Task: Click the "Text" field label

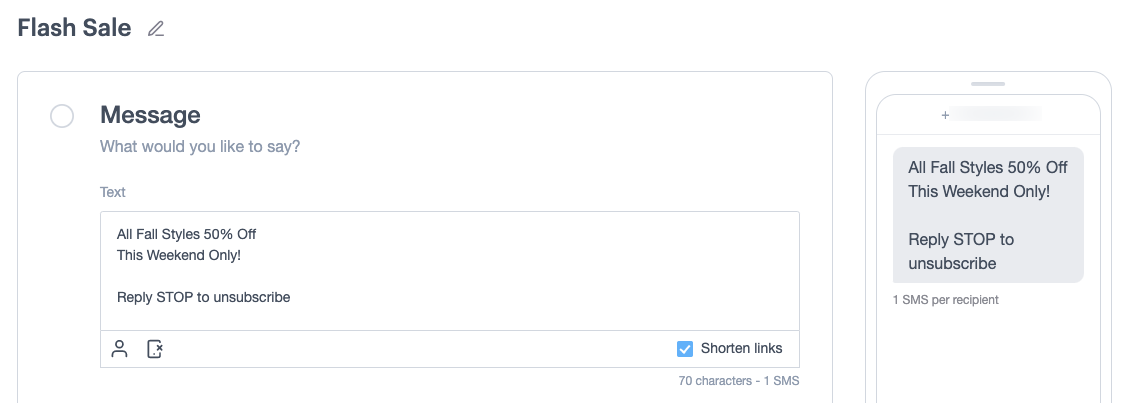Action: click(x=113, y=192)
